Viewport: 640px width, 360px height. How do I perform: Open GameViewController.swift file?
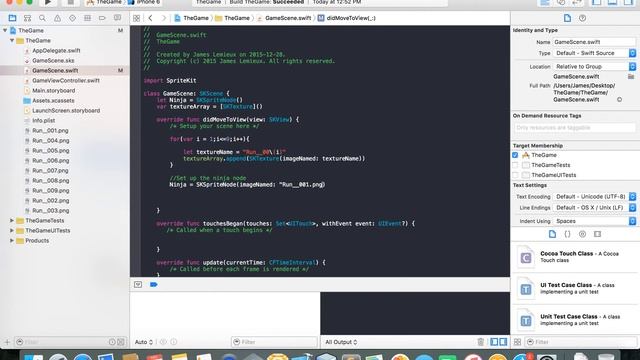point(66,80)
